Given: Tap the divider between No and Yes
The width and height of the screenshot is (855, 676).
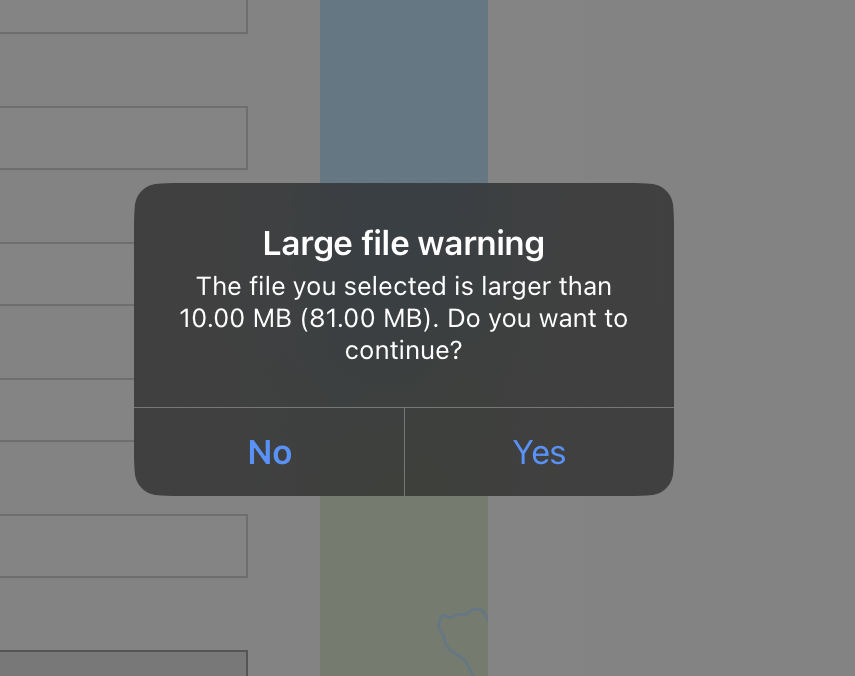Looking at the screenshot, I should (x=403, y=452).
